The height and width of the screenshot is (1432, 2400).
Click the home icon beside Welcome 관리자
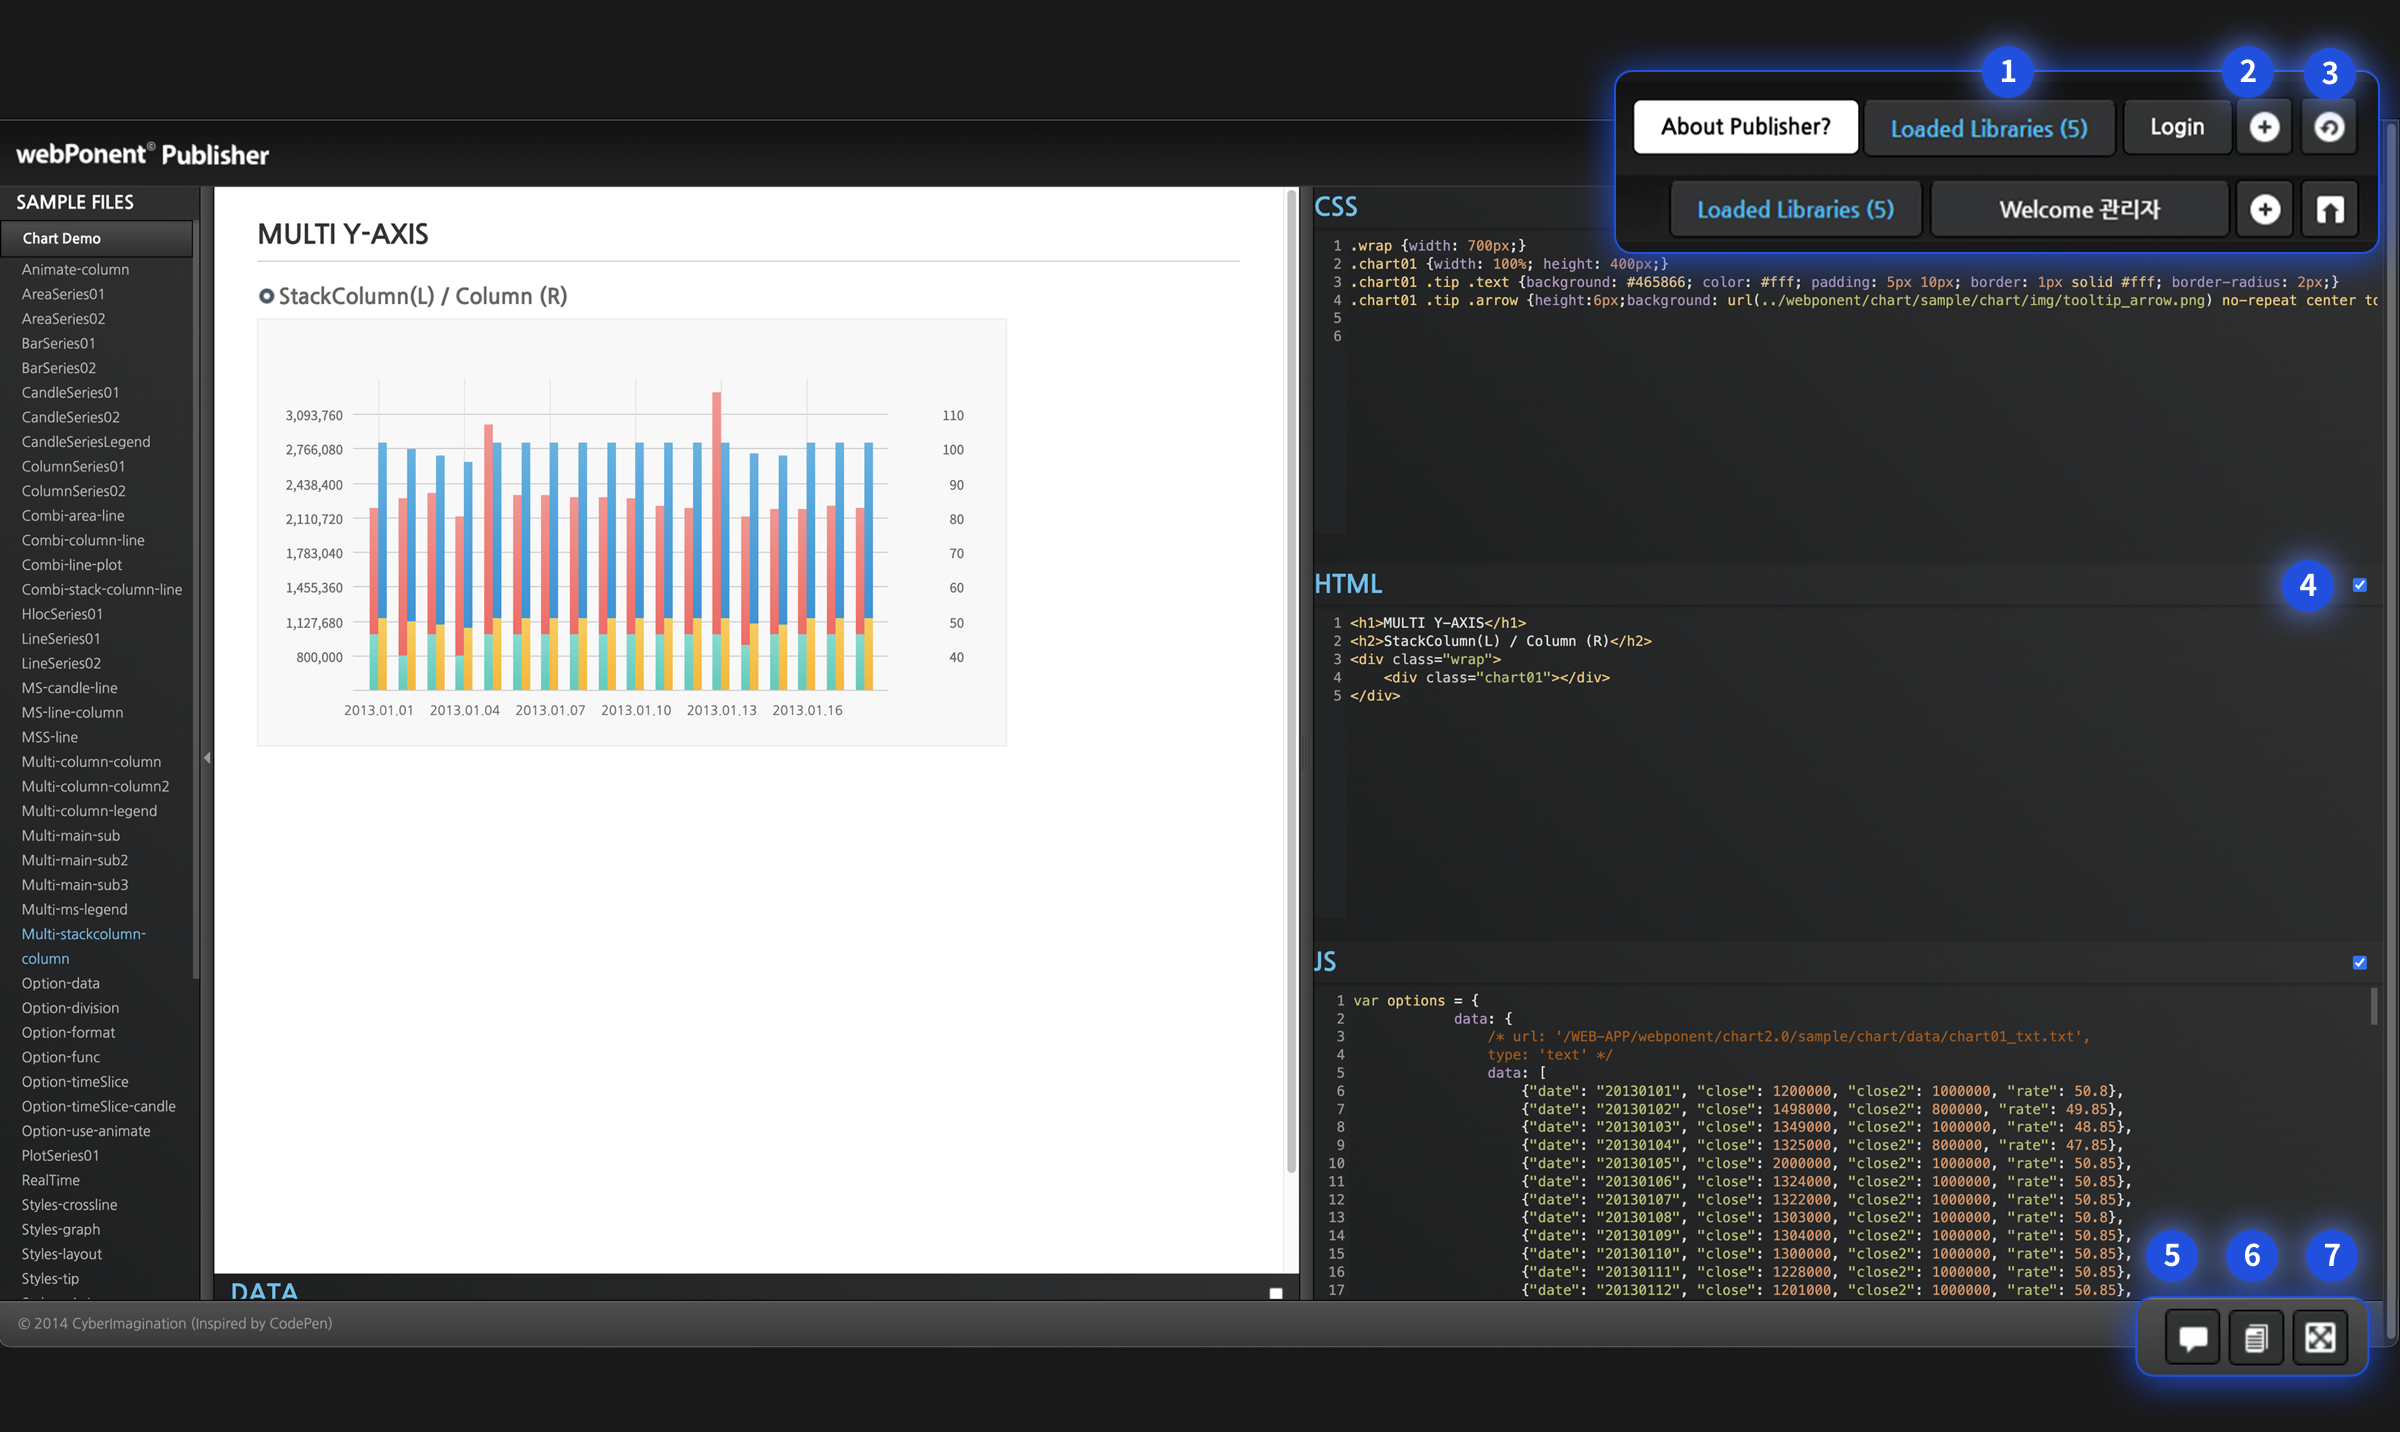click(x=2330, y=209)
